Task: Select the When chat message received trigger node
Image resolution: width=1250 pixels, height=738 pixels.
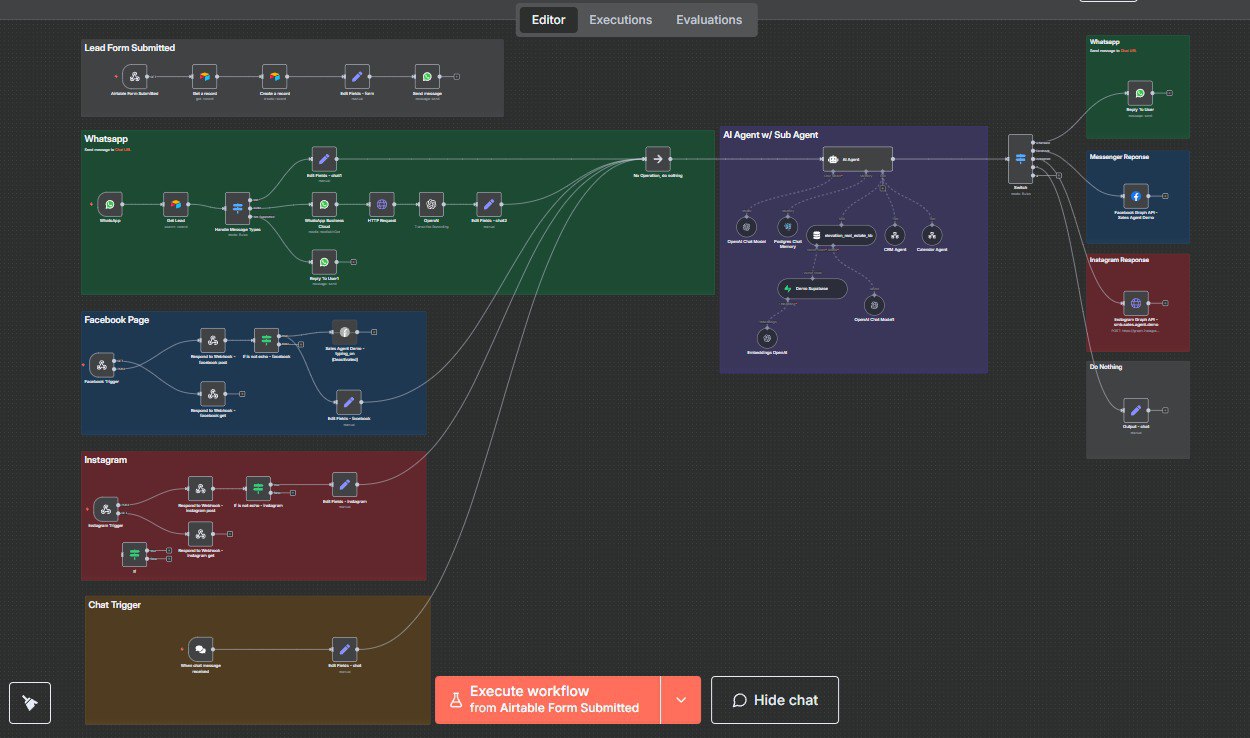Action: pyautogui.click(x=200, y=649)
